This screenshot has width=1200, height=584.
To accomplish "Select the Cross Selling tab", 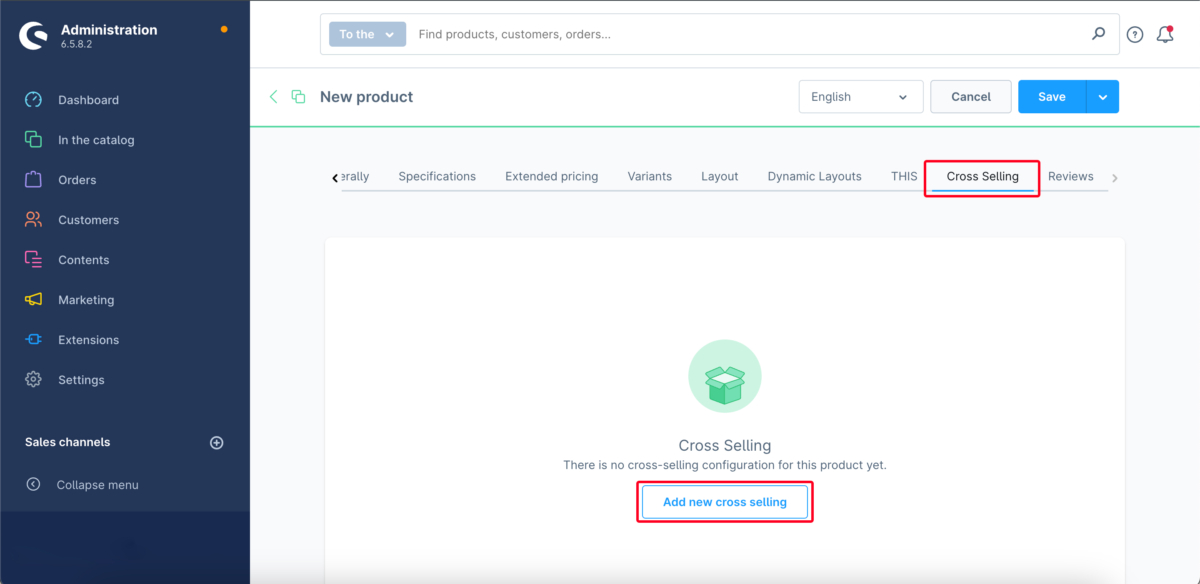I will coord(983,176).
